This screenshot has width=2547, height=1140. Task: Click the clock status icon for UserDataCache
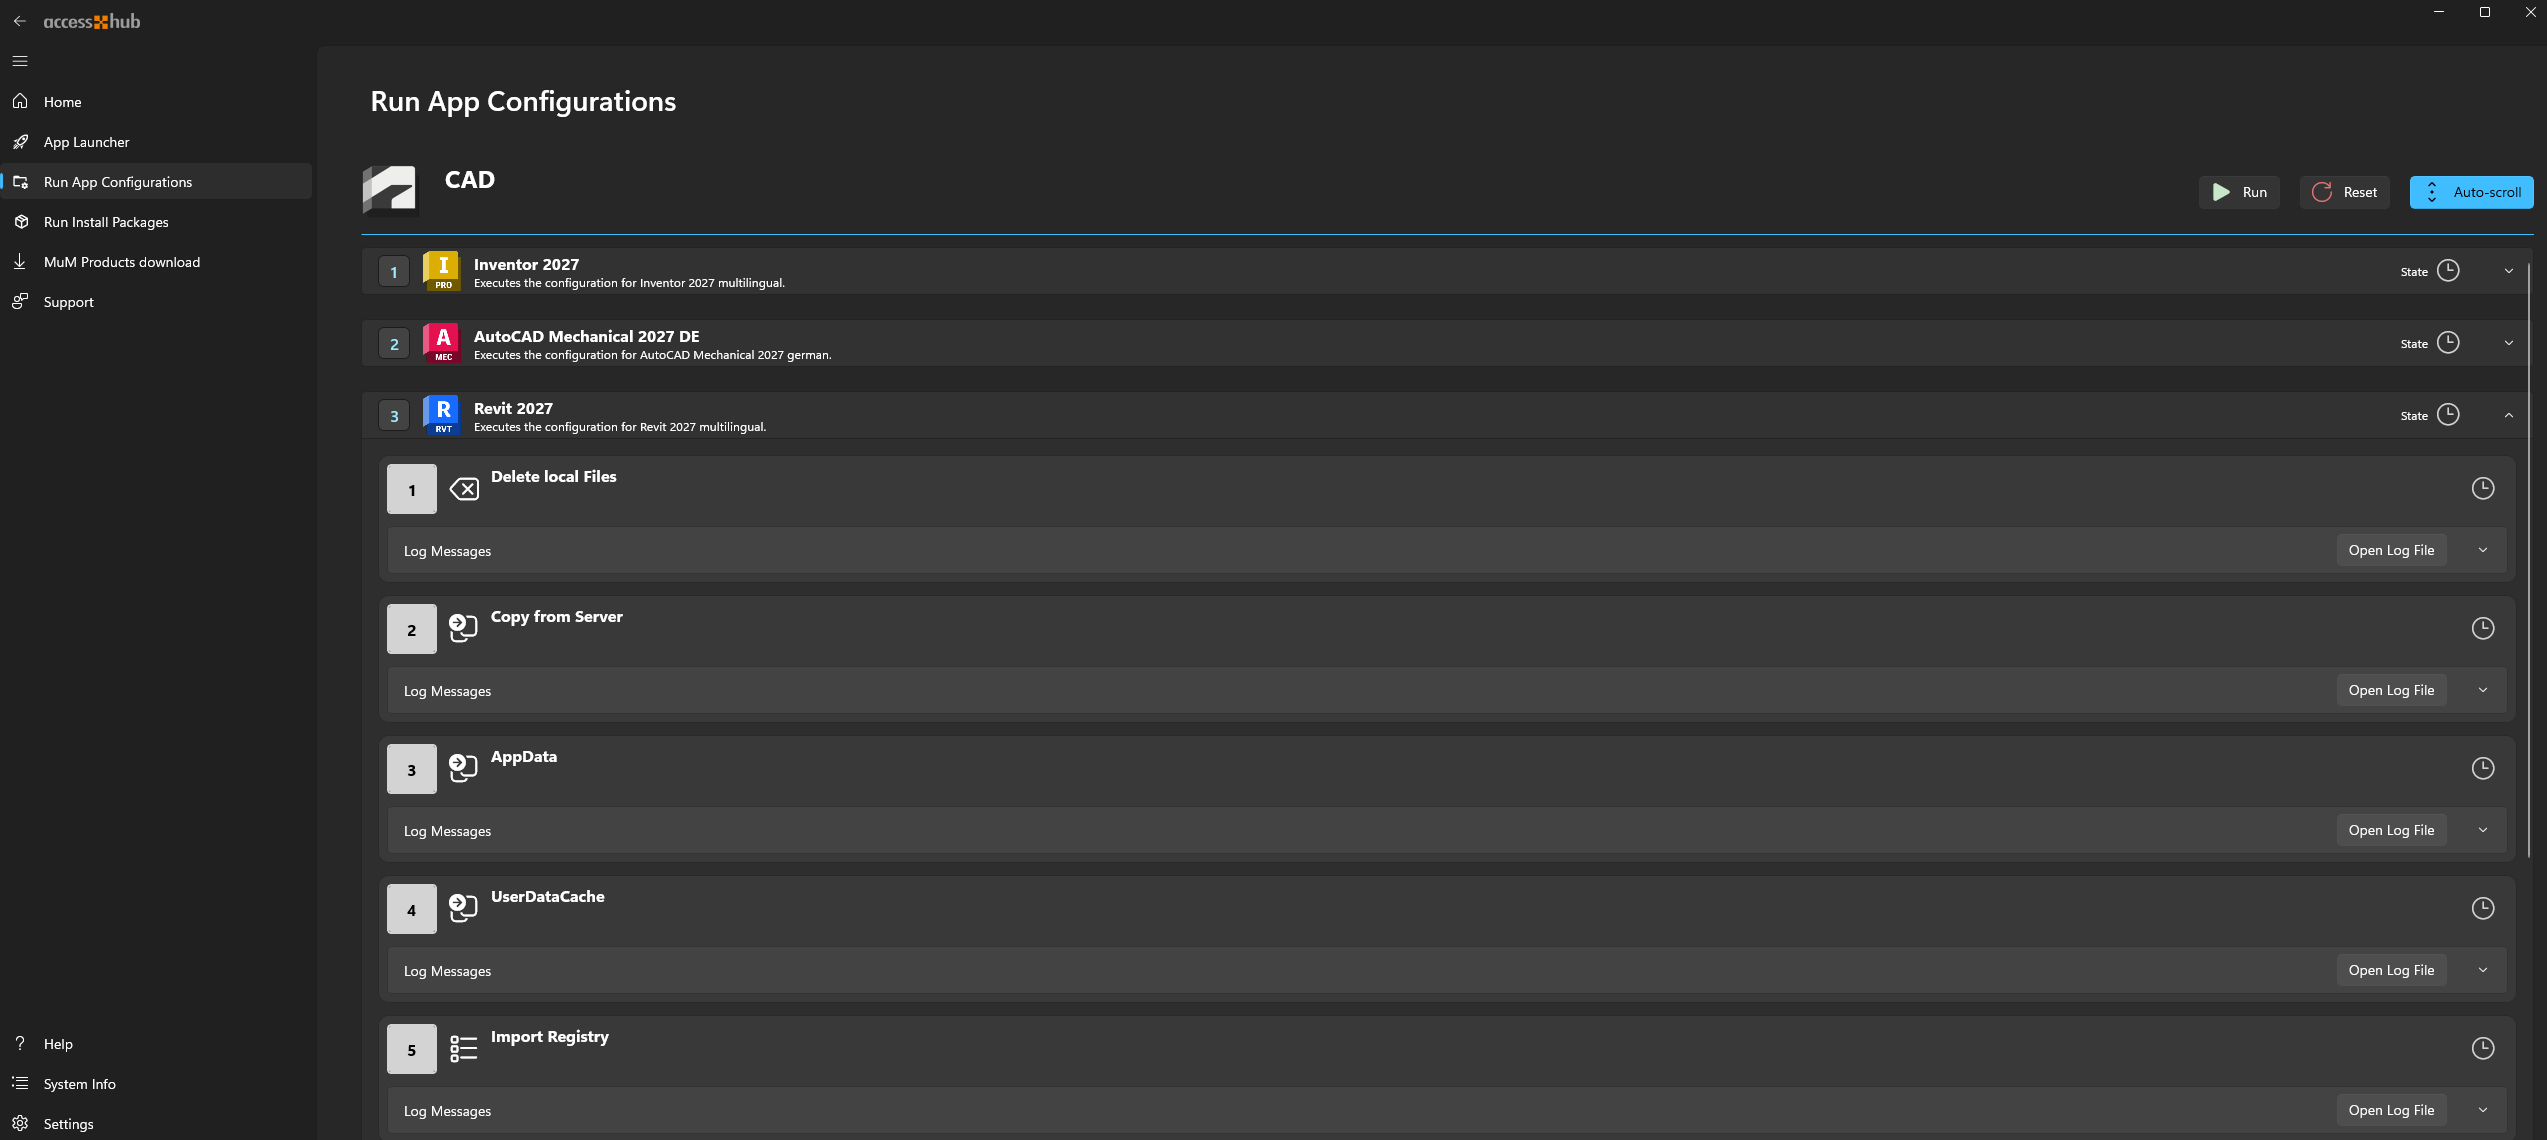pyautogui.click(x=2483, y=909)
